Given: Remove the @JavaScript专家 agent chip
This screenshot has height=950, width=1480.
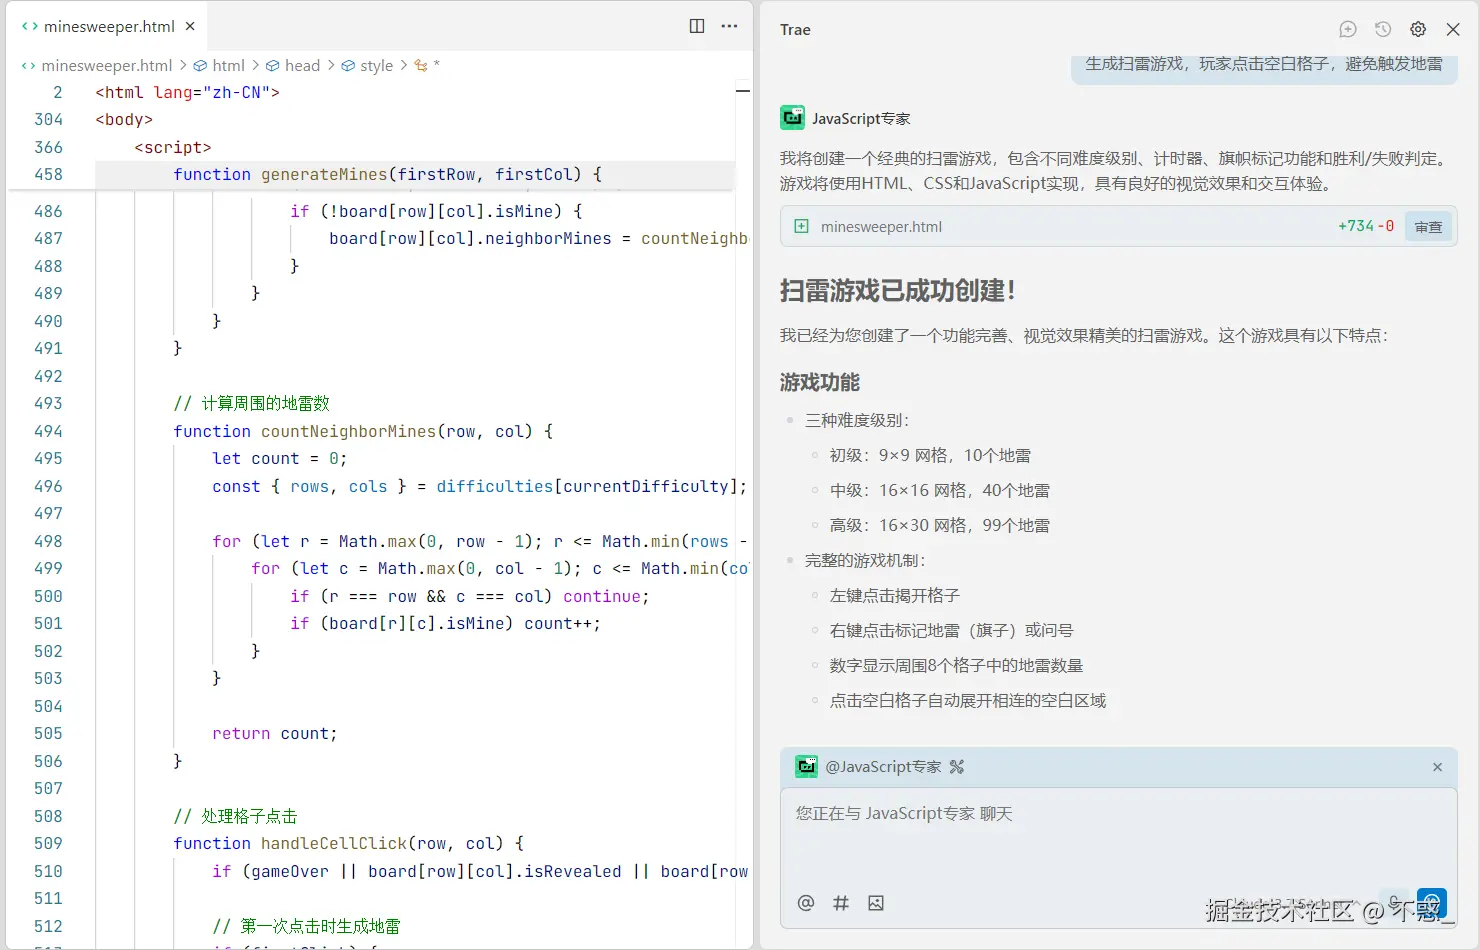Looking at the screenshot, I should point(1437,767).
